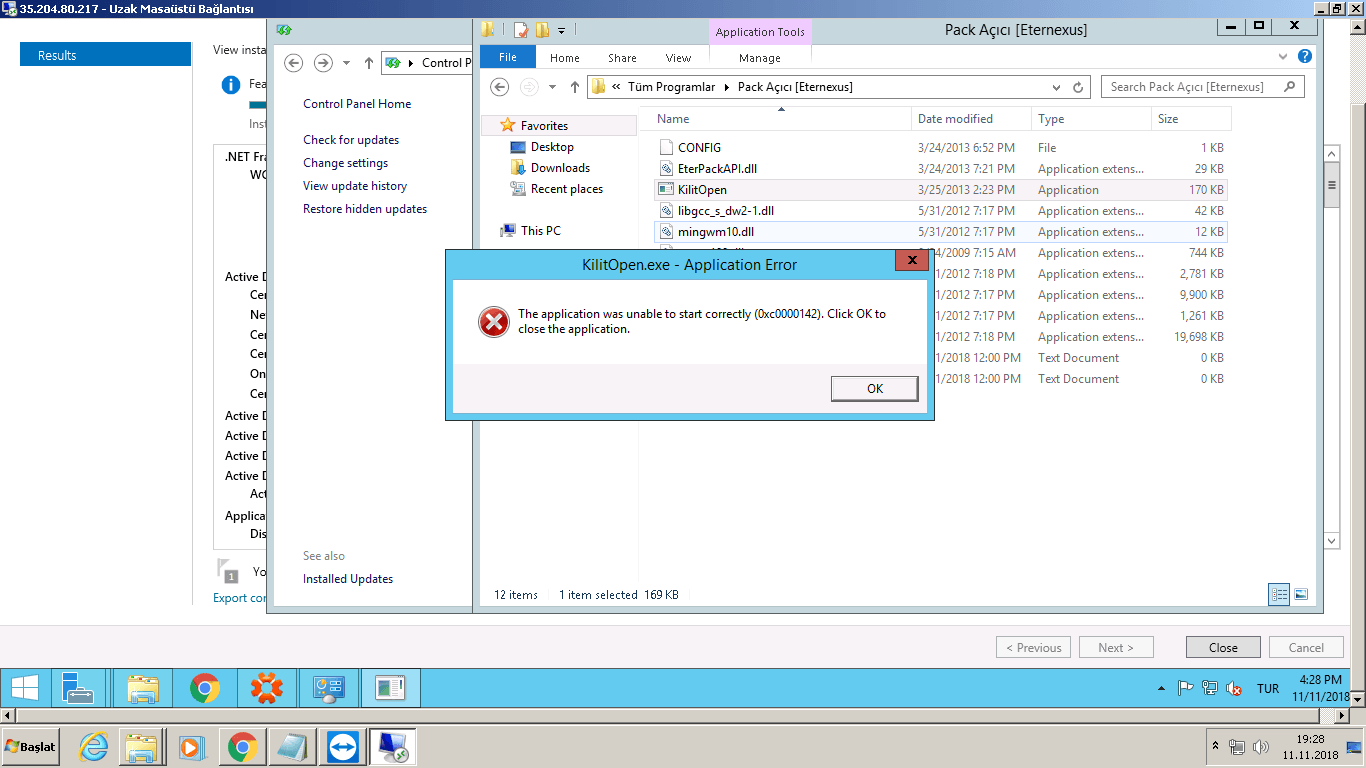Image resolution: width=1366 pixels, height=768 pixels.
Task: Refresh the Pack Açıcı folder view
Action: pyautogui.click(x=1077, y=87)
